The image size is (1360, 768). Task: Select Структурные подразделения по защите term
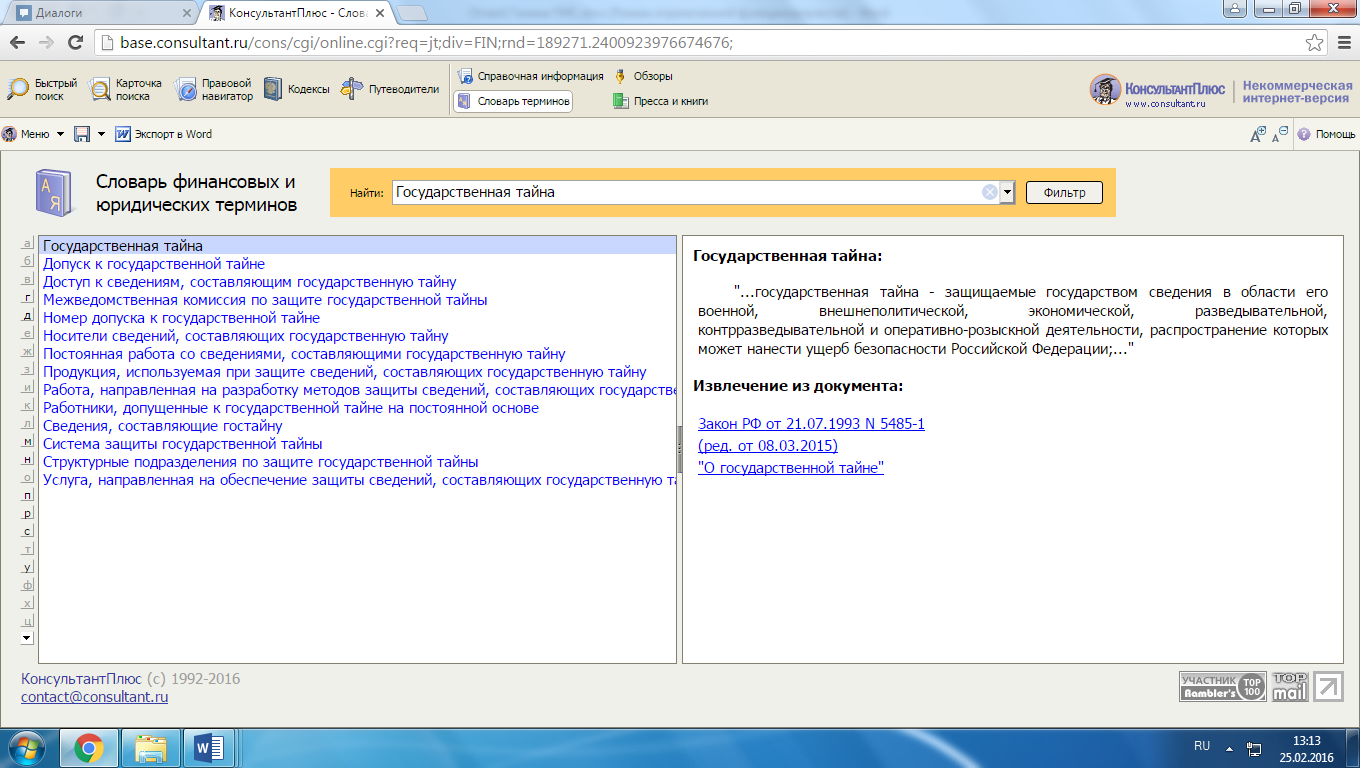point(261,462)
